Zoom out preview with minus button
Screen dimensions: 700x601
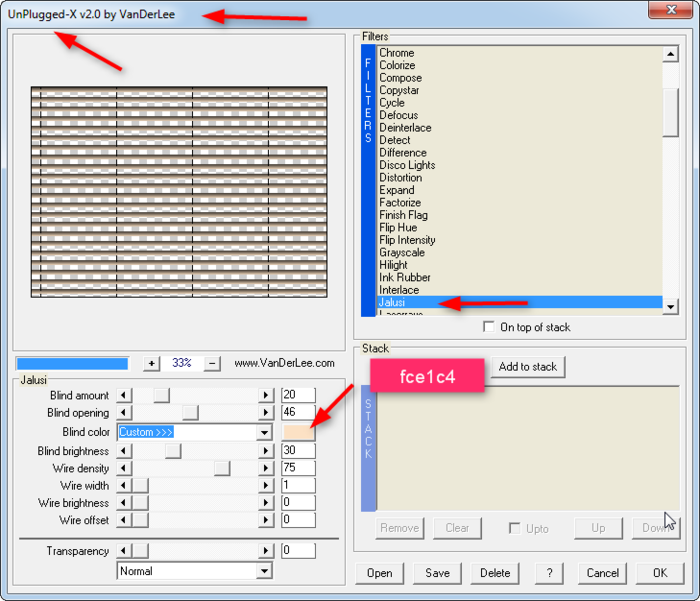pos(212,363)
